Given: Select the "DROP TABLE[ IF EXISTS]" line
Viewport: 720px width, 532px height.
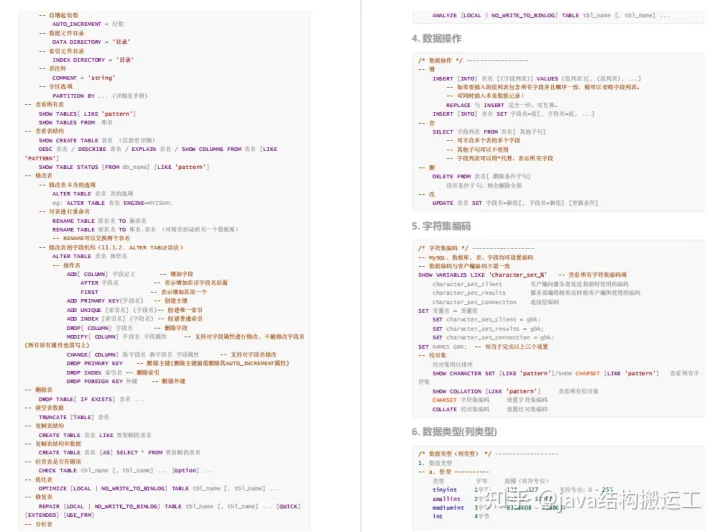Looking at the screenshot, I should point(91,399).
